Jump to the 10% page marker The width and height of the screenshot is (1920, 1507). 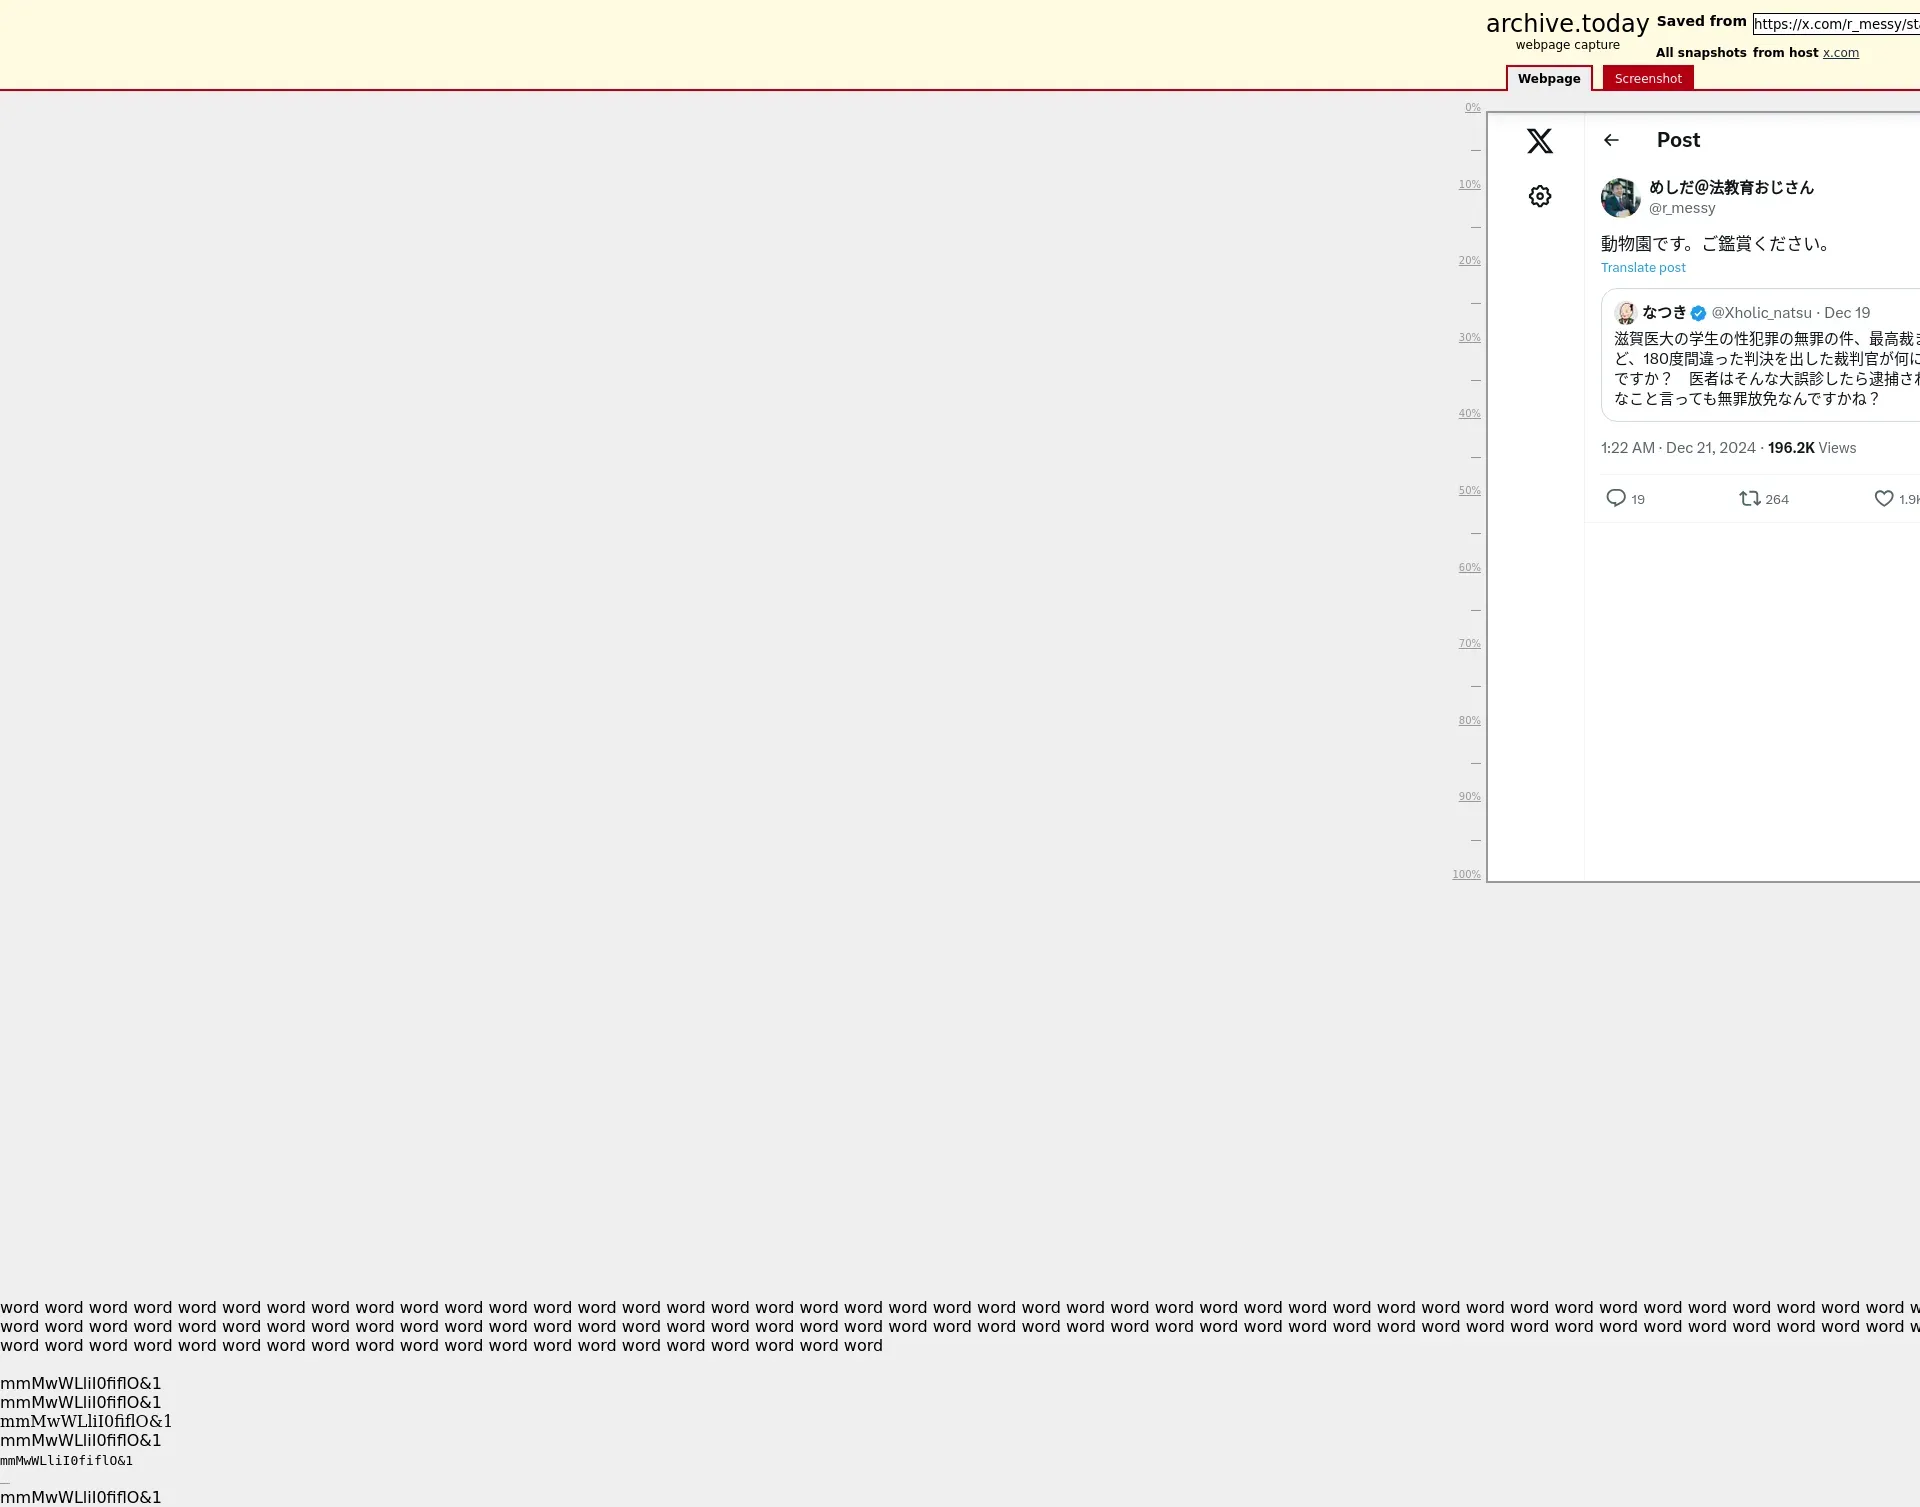tap(1468, 185)
